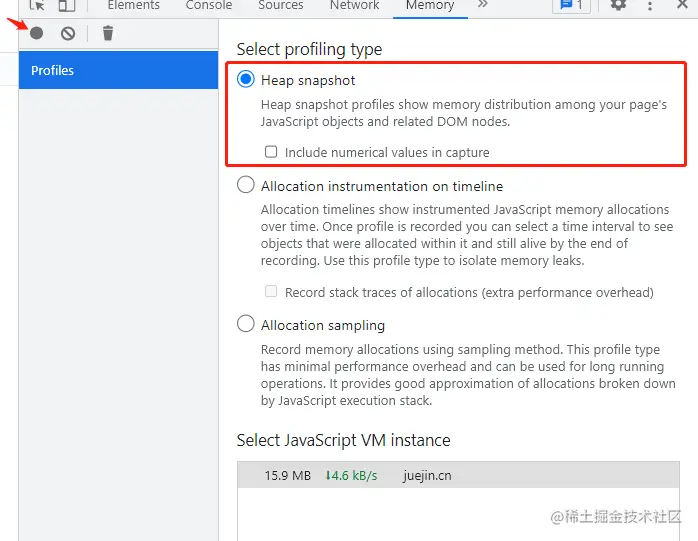Viewport: 698px width, 541px height.
Task: Choose Allocation instrumentation on timeline radio
Action: click(x=246, y=184)
